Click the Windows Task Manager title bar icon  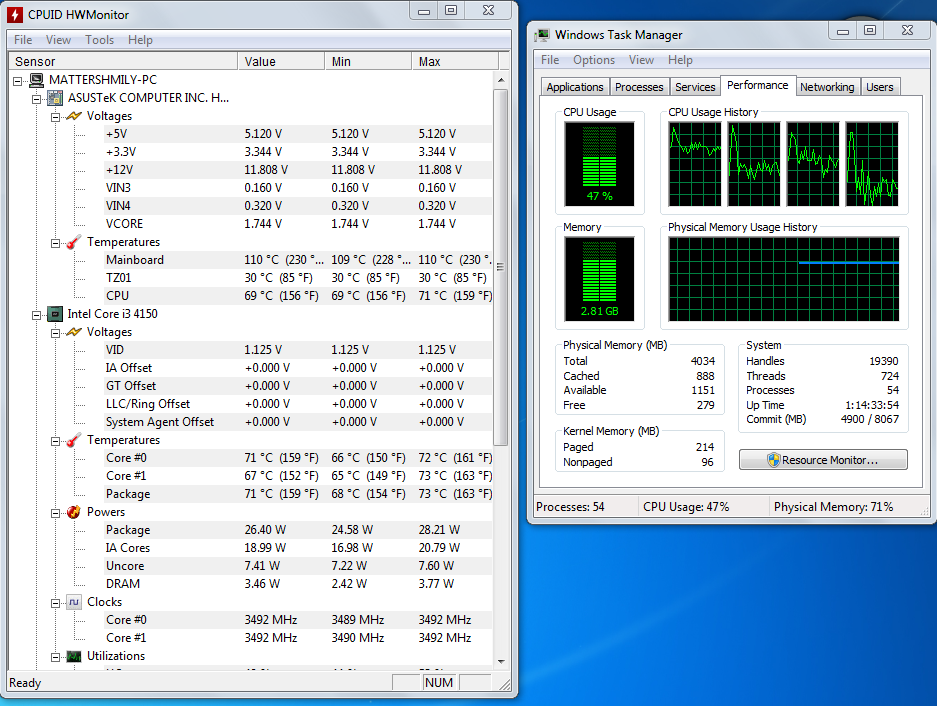click(x=542, y=35)
